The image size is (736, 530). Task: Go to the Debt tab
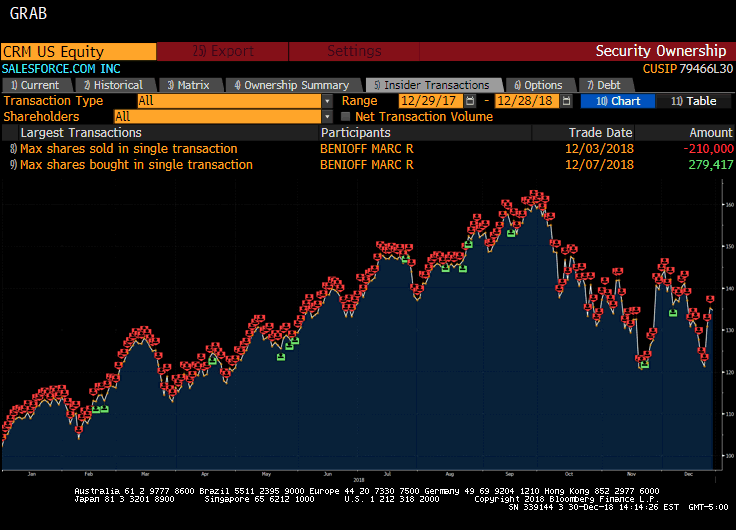pos(606,85)
